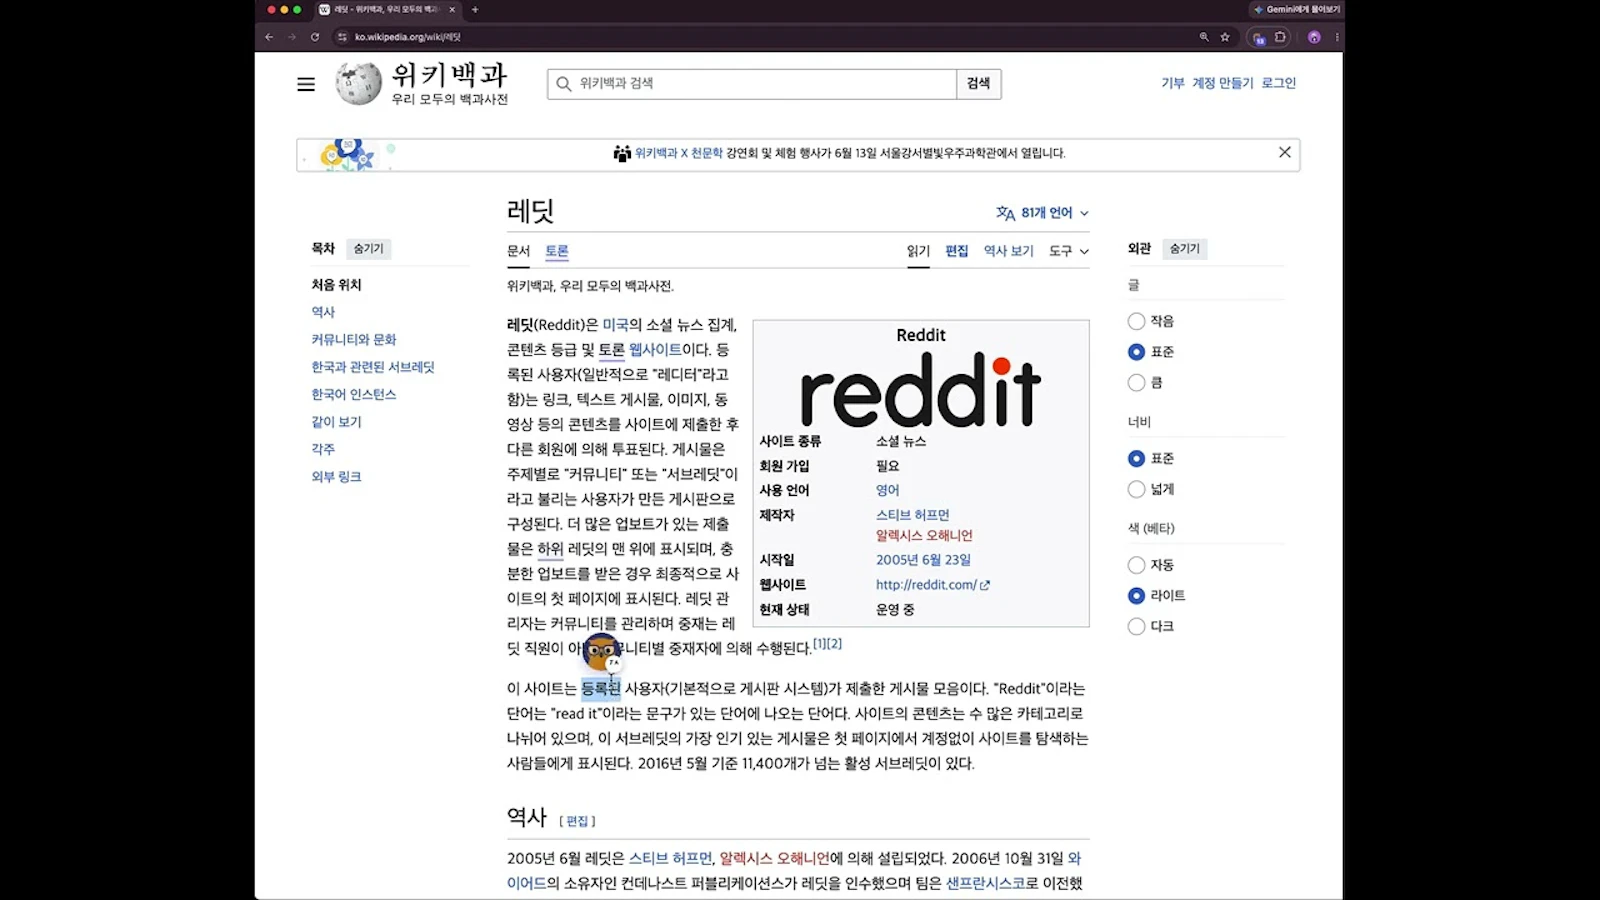This screenshot has height=900, width=1600.
Task: Open the extensions puzzle icon in Chrome
Action: 1281,37
